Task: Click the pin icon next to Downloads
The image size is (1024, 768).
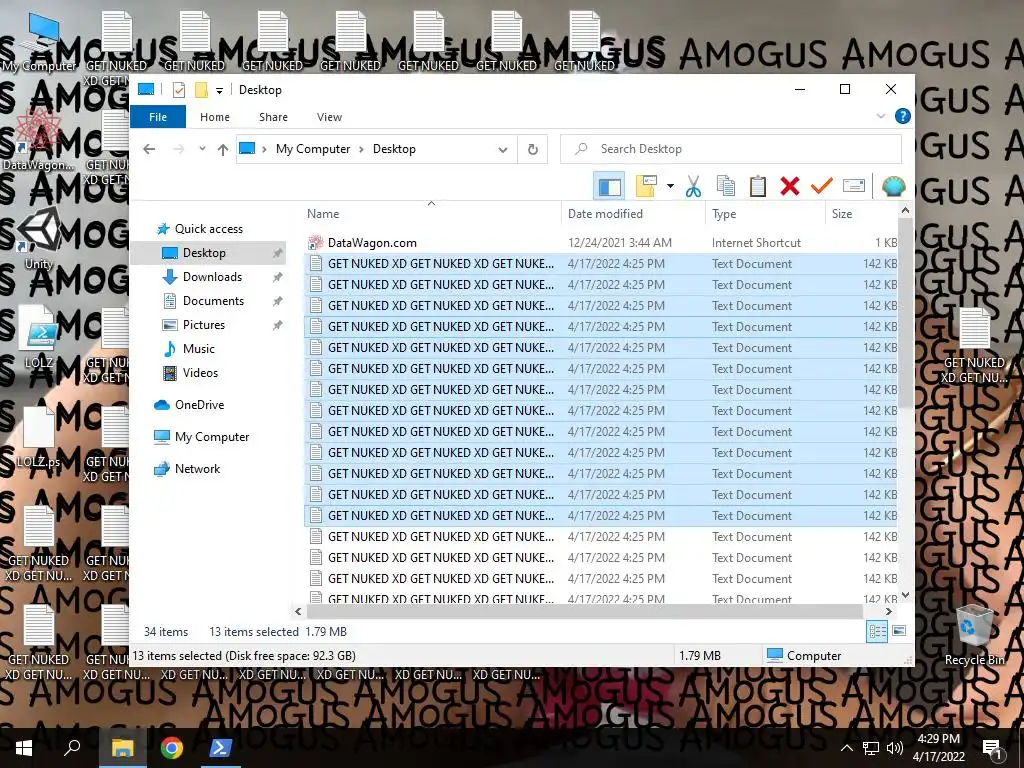Action: [x=278, y=277]
